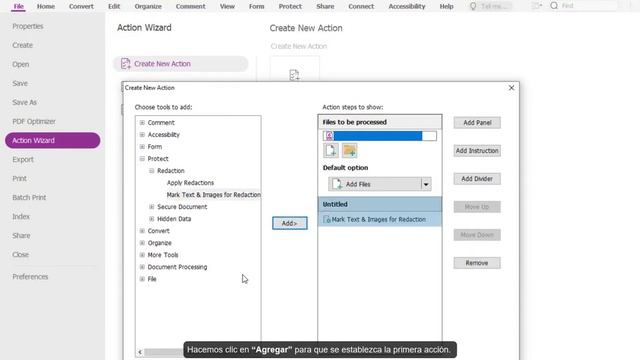
Task: Open the Organize ribbon tab
Action: pyautogui.click(x=148, y=6)
